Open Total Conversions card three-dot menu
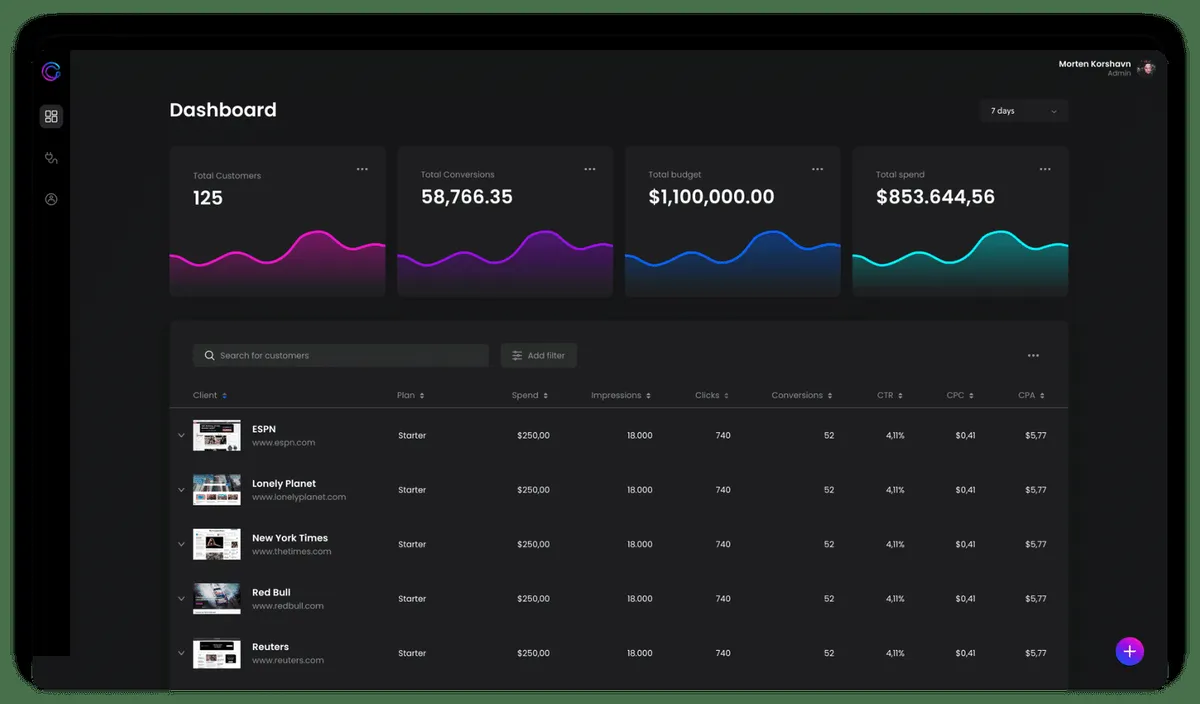 [x=590, y=170]
